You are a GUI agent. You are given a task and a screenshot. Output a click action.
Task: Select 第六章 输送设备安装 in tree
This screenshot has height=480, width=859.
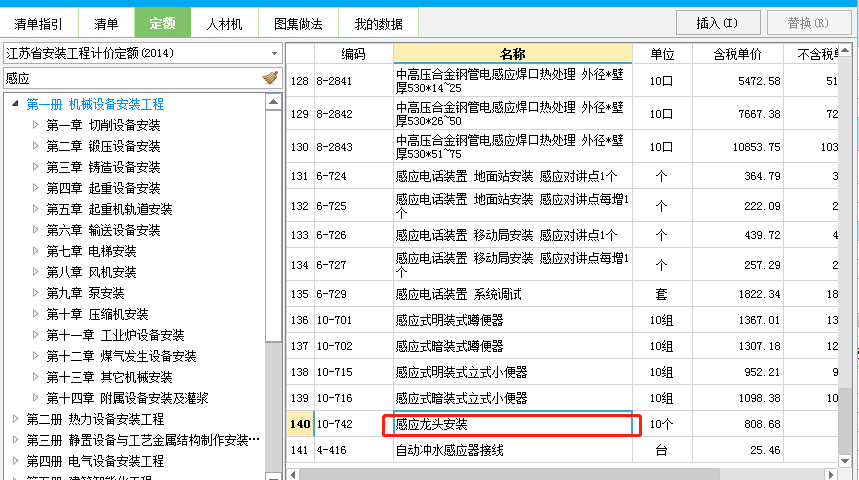103,230
